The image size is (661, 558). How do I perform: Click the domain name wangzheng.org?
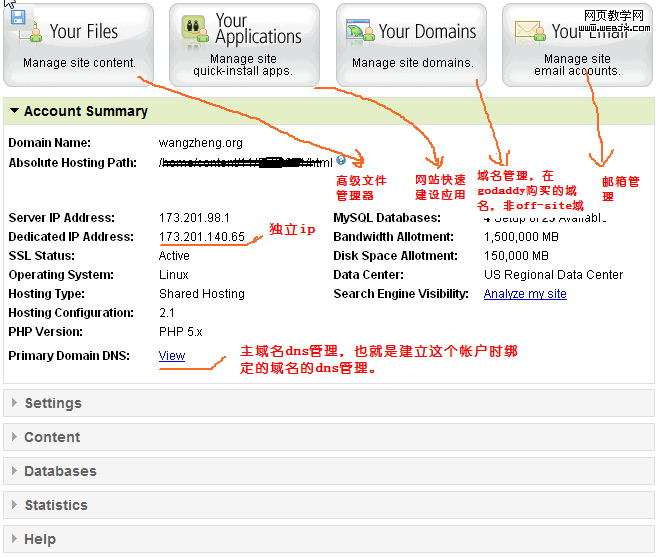pos(200,144)
